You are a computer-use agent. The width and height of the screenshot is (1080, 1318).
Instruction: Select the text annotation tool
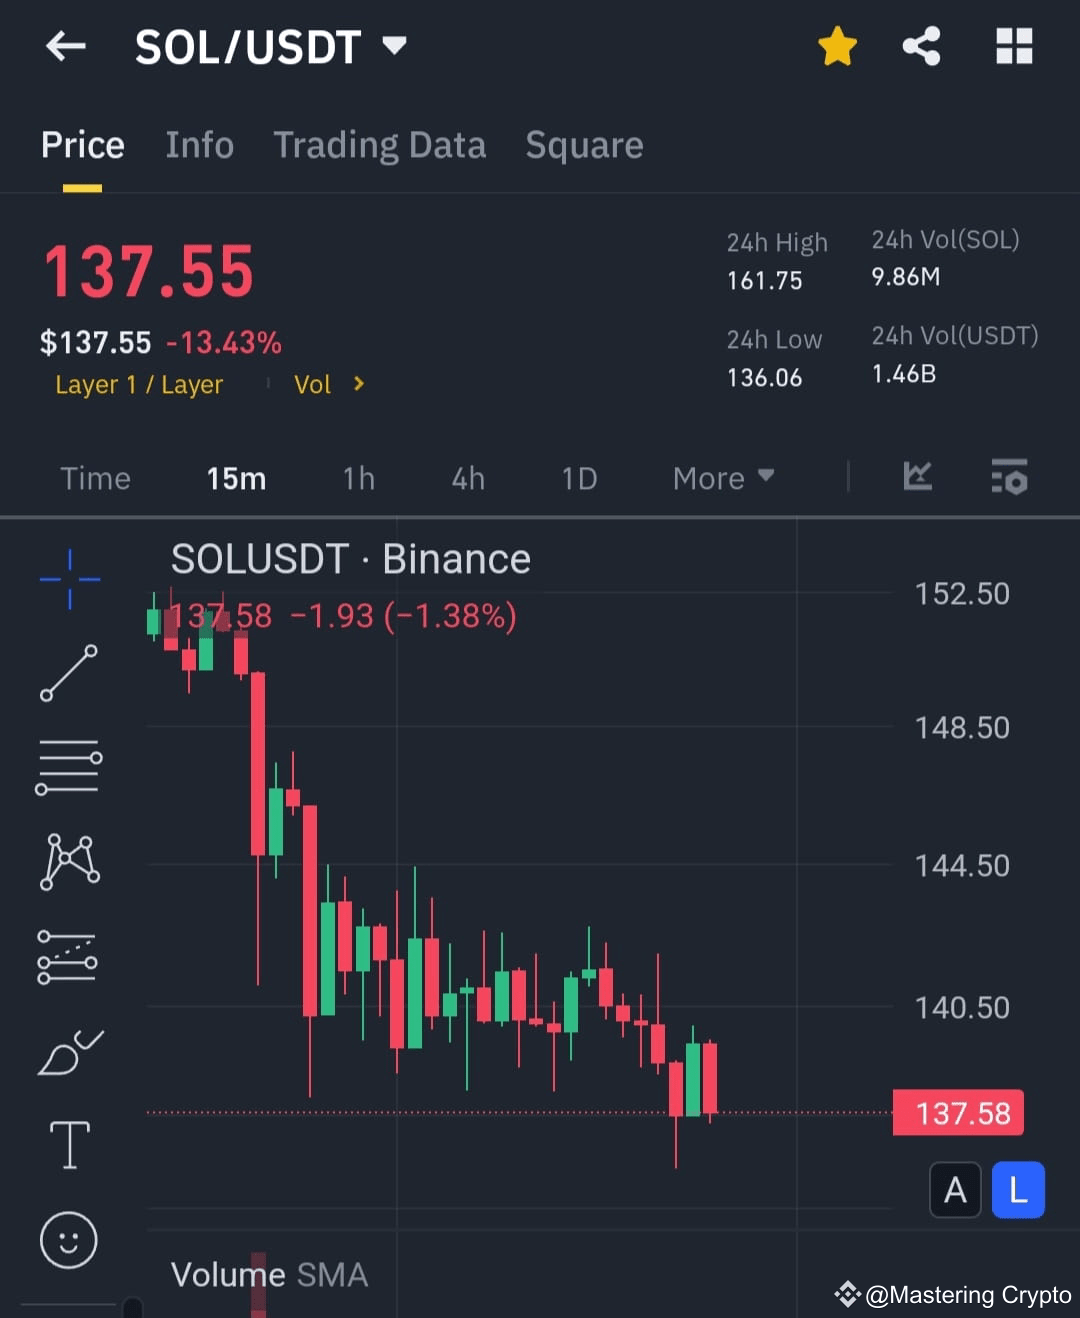tap(69, 1145)
